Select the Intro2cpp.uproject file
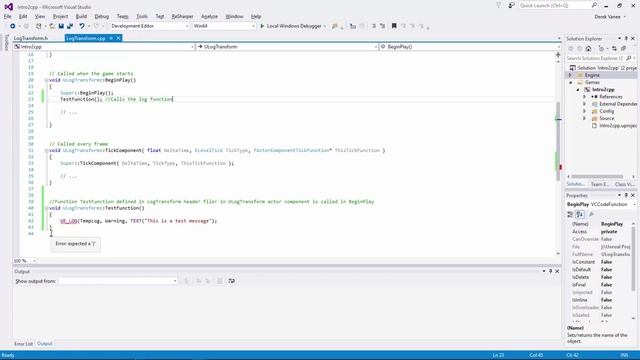 [618, 126]
